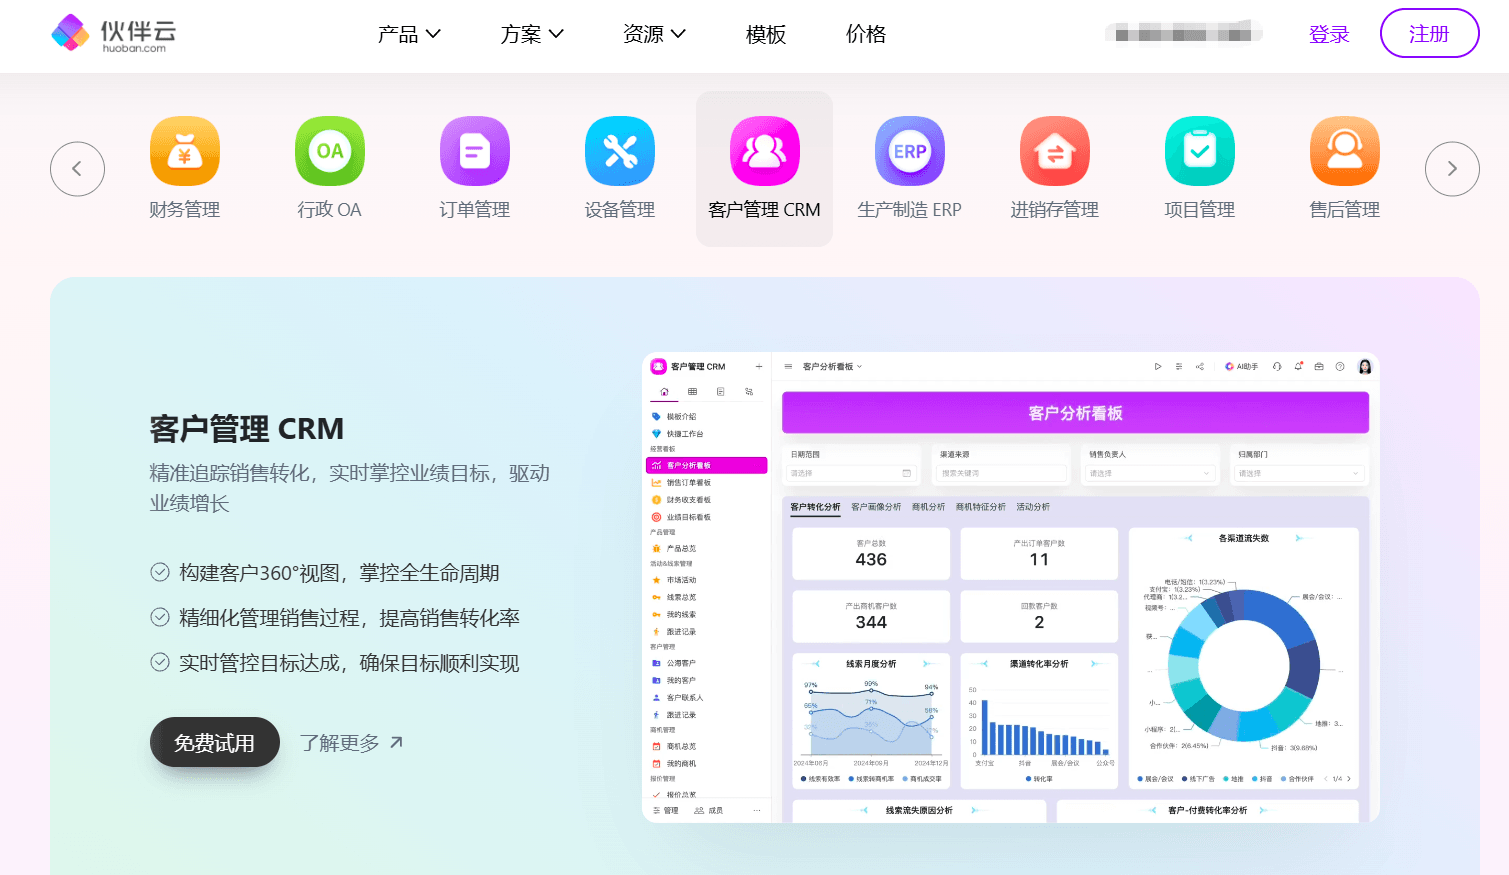Open the 归属部门 select dropdown
Image resolution: width=1509 pixels, height=875 pixels.
coord(1300,473)
